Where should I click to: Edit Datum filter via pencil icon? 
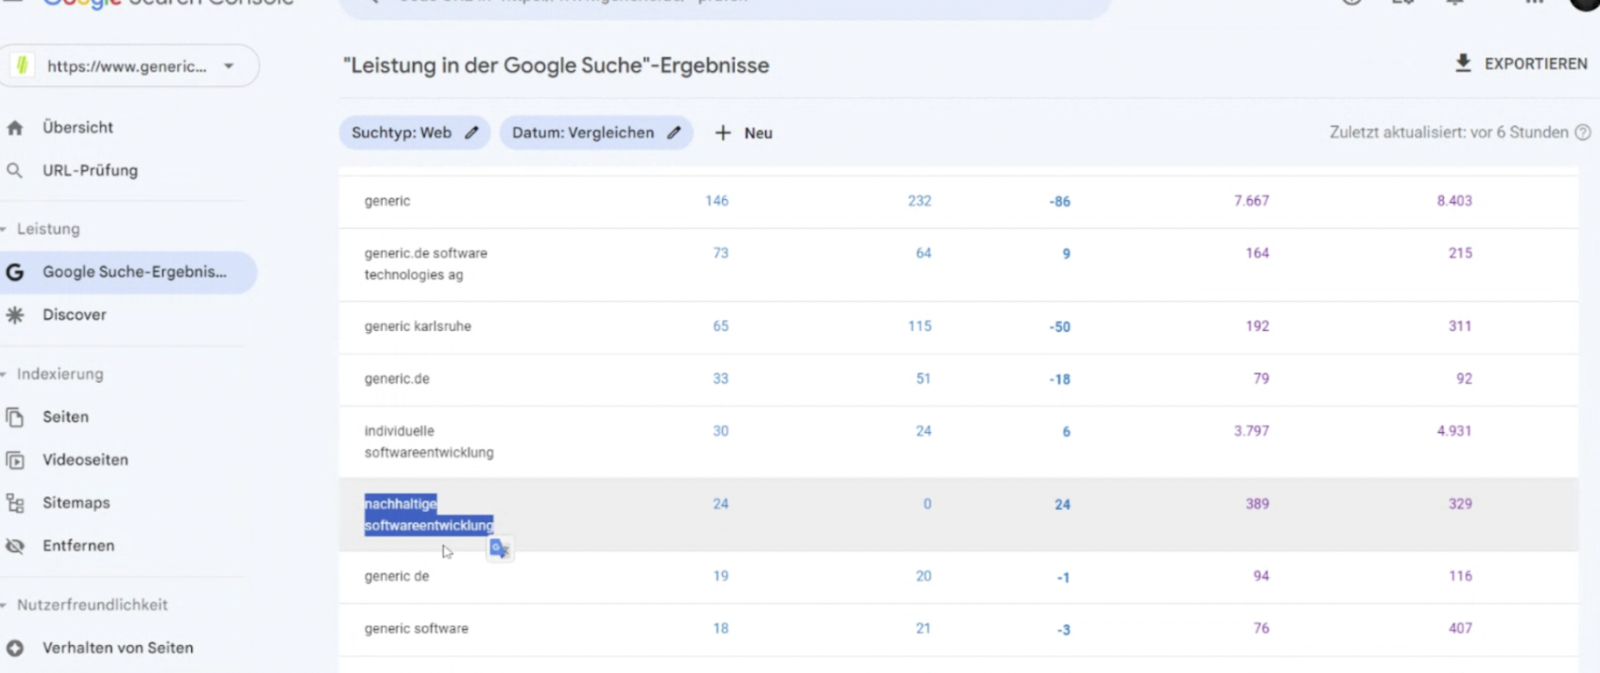[674, 133]
